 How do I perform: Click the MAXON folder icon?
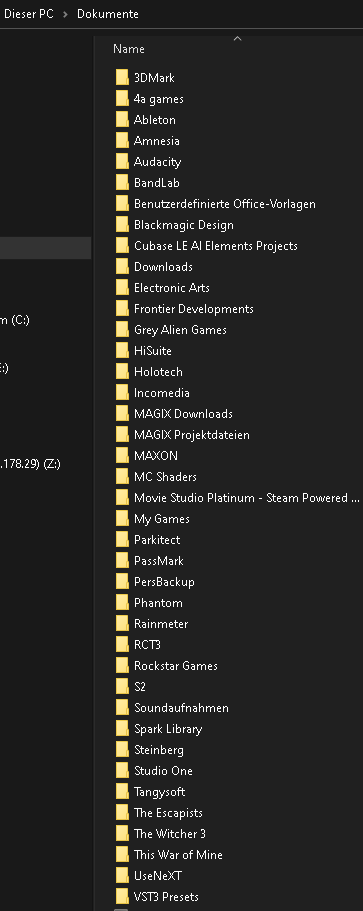coord(122,456)
